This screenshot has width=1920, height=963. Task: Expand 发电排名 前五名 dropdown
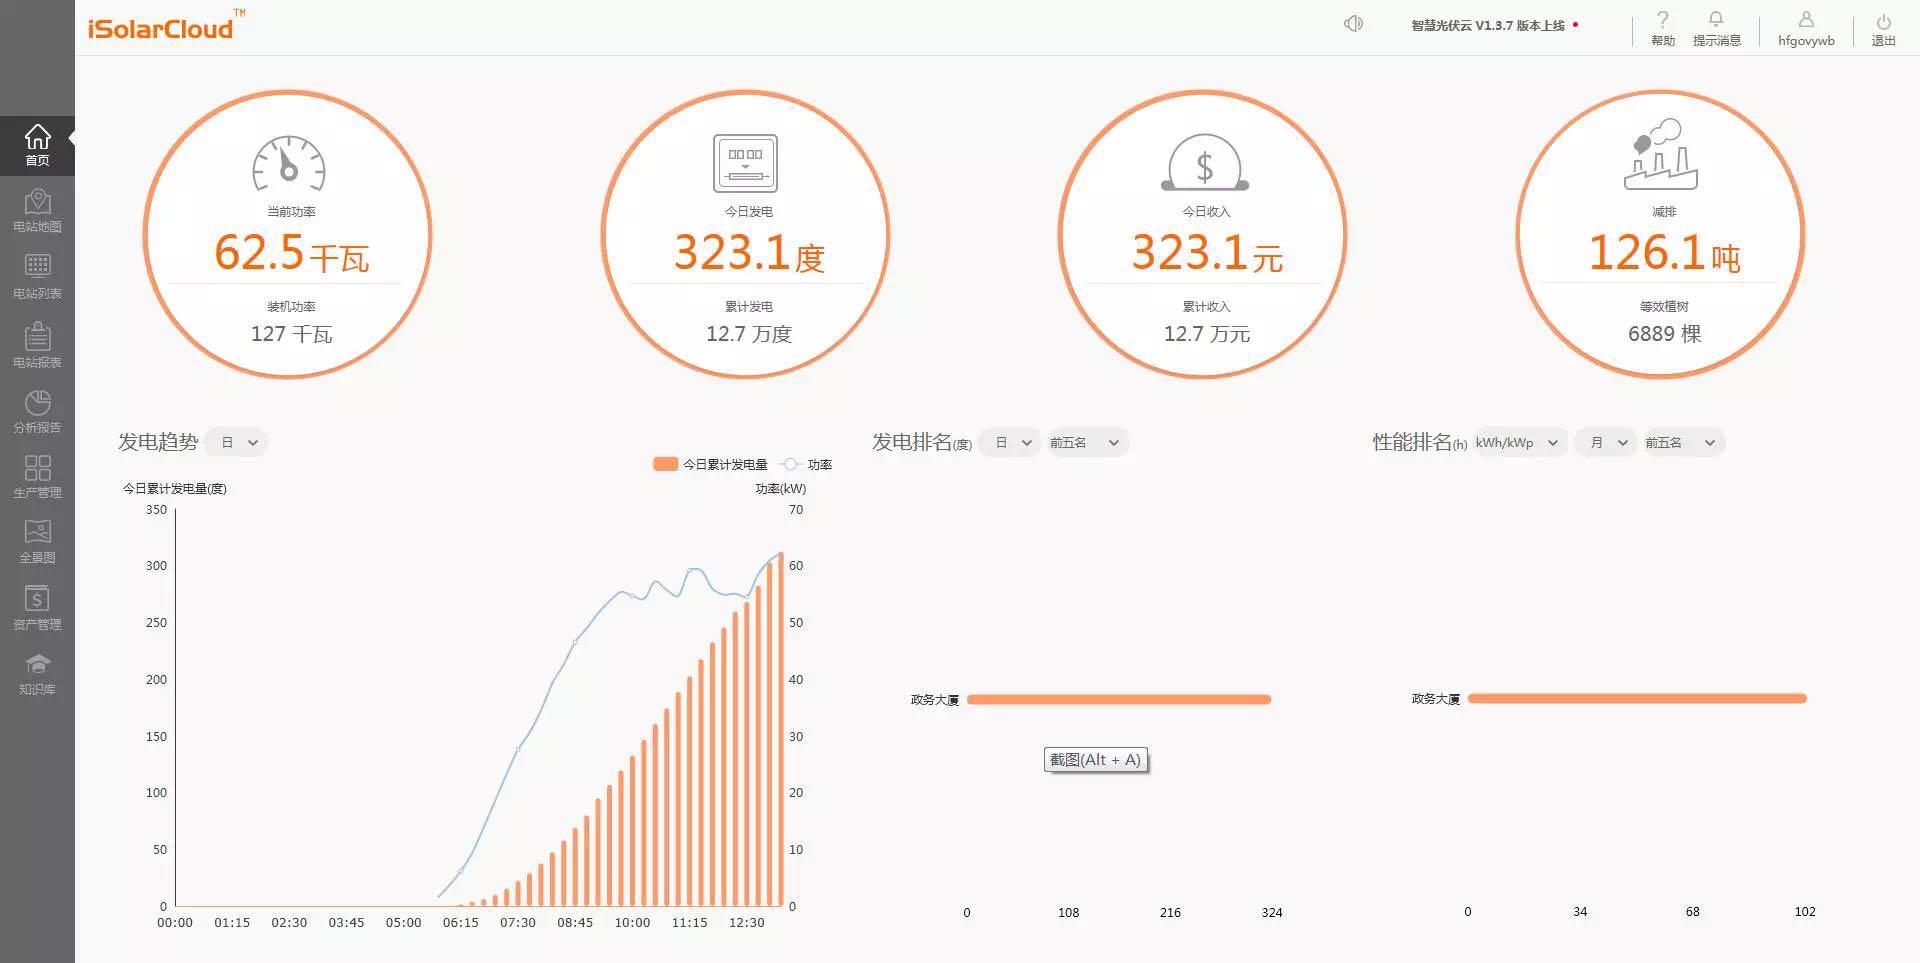[x=1086, y=442]
